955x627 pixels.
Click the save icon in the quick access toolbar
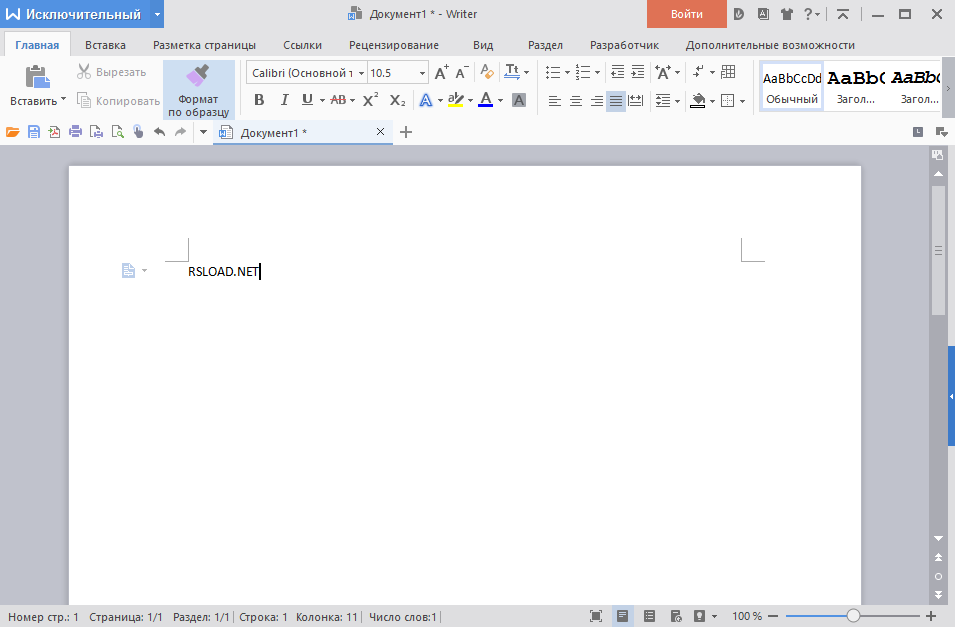coord(33,132)
